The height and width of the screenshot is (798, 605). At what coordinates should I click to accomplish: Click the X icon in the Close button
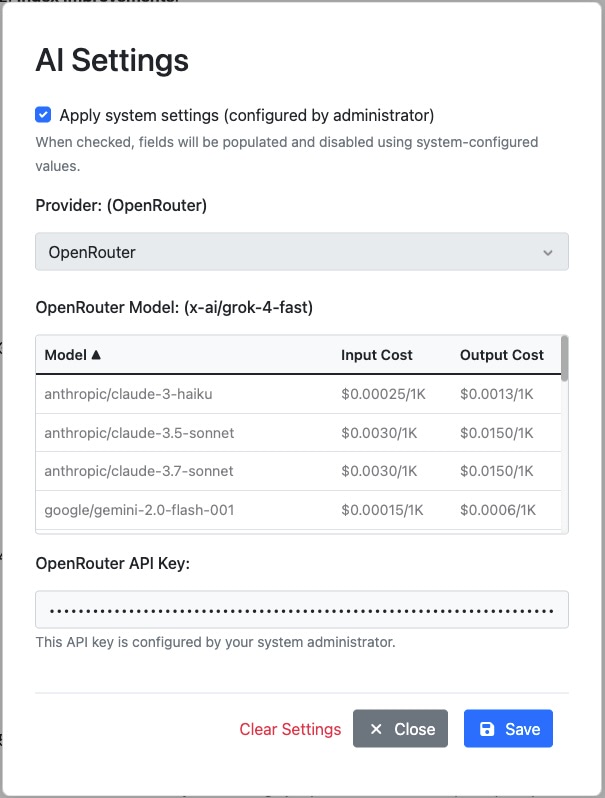(376, 729)
